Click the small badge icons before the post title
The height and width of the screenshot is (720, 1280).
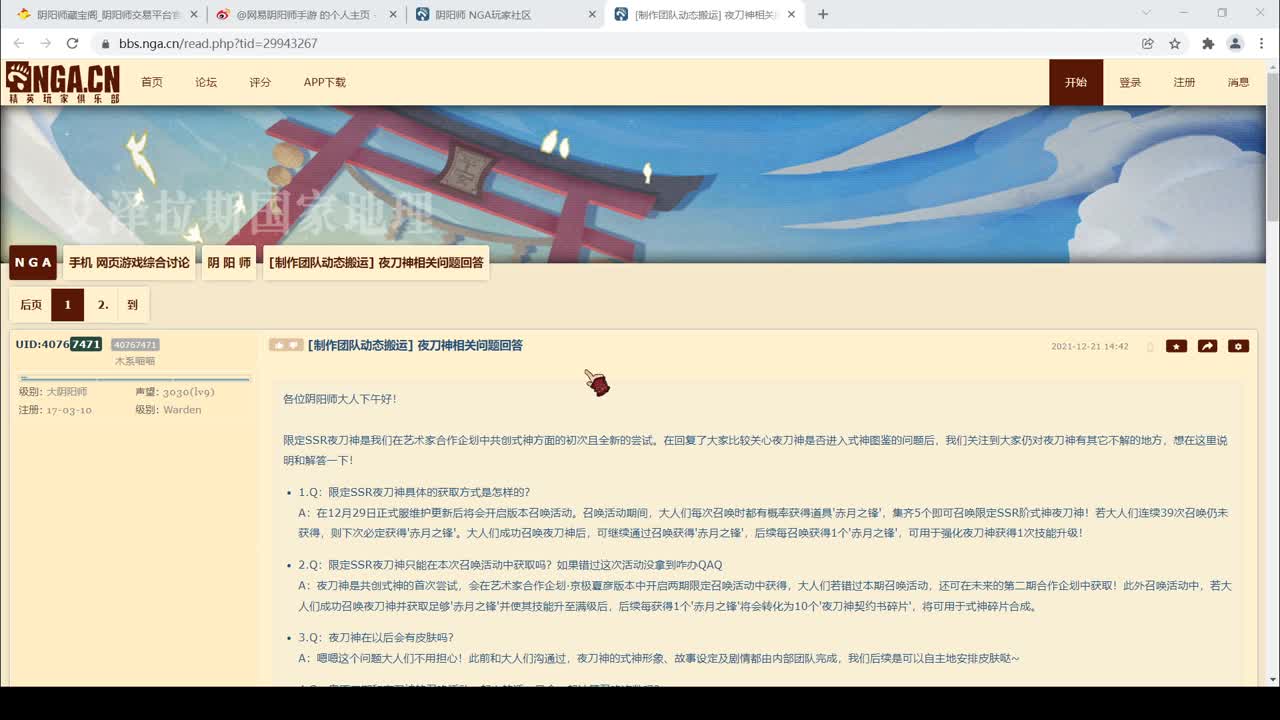[x=286, y=345]
